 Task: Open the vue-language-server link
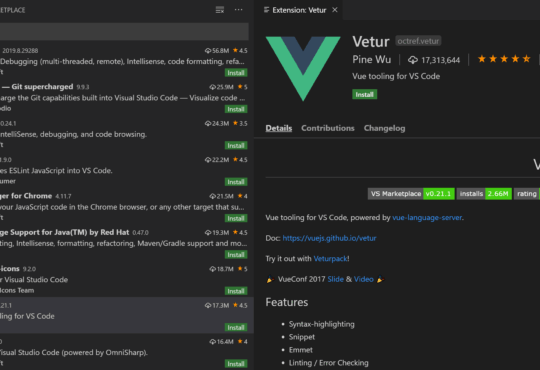coord(427,218)
